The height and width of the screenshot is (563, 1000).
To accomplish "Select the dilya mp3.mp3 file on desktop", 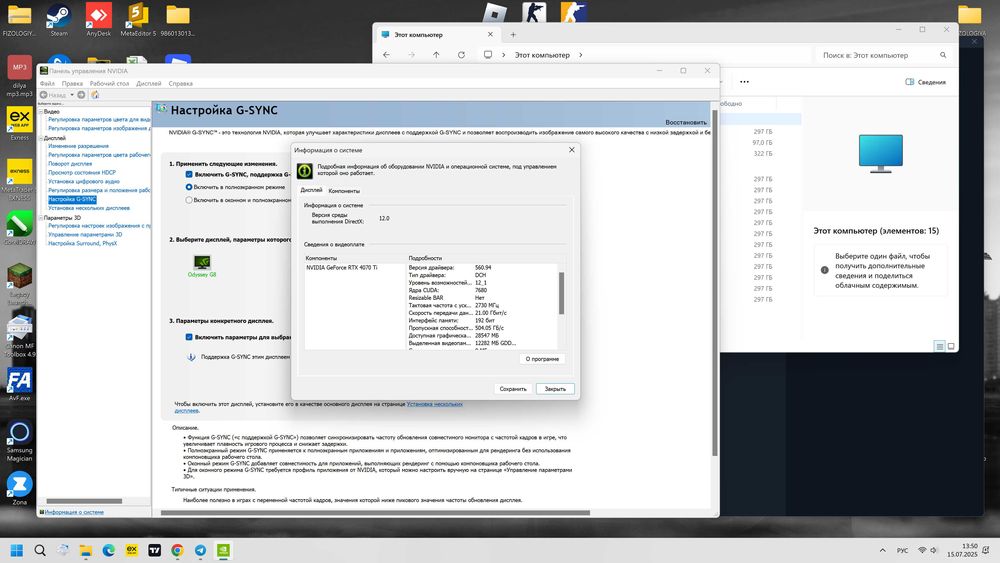I will click(19, 76).
